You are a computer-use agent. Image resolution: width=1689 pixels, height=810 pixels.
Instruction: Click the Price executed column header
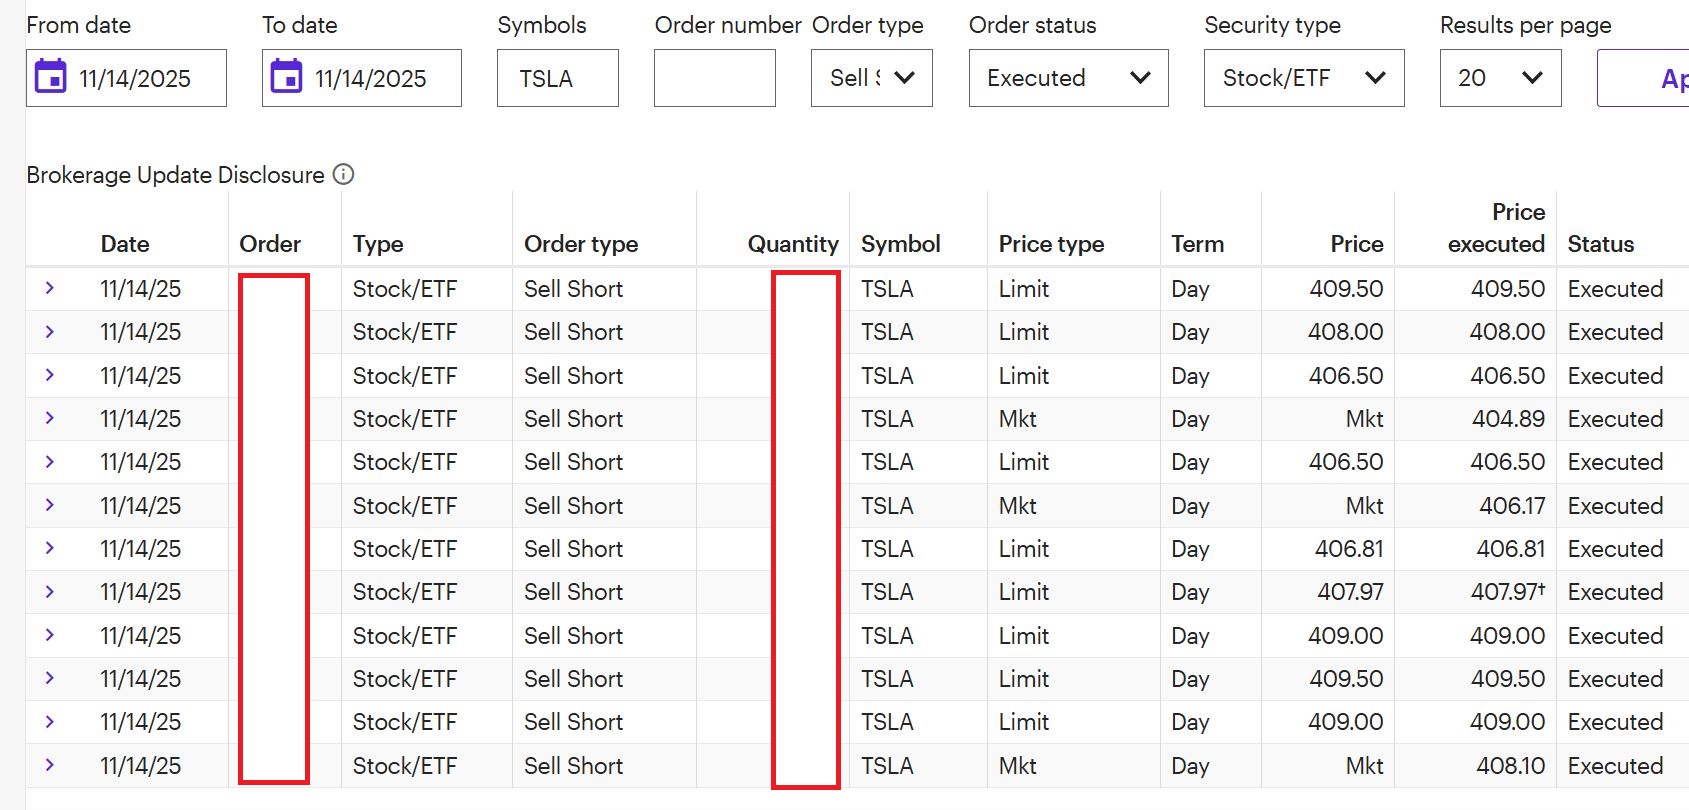point(1496,228)
